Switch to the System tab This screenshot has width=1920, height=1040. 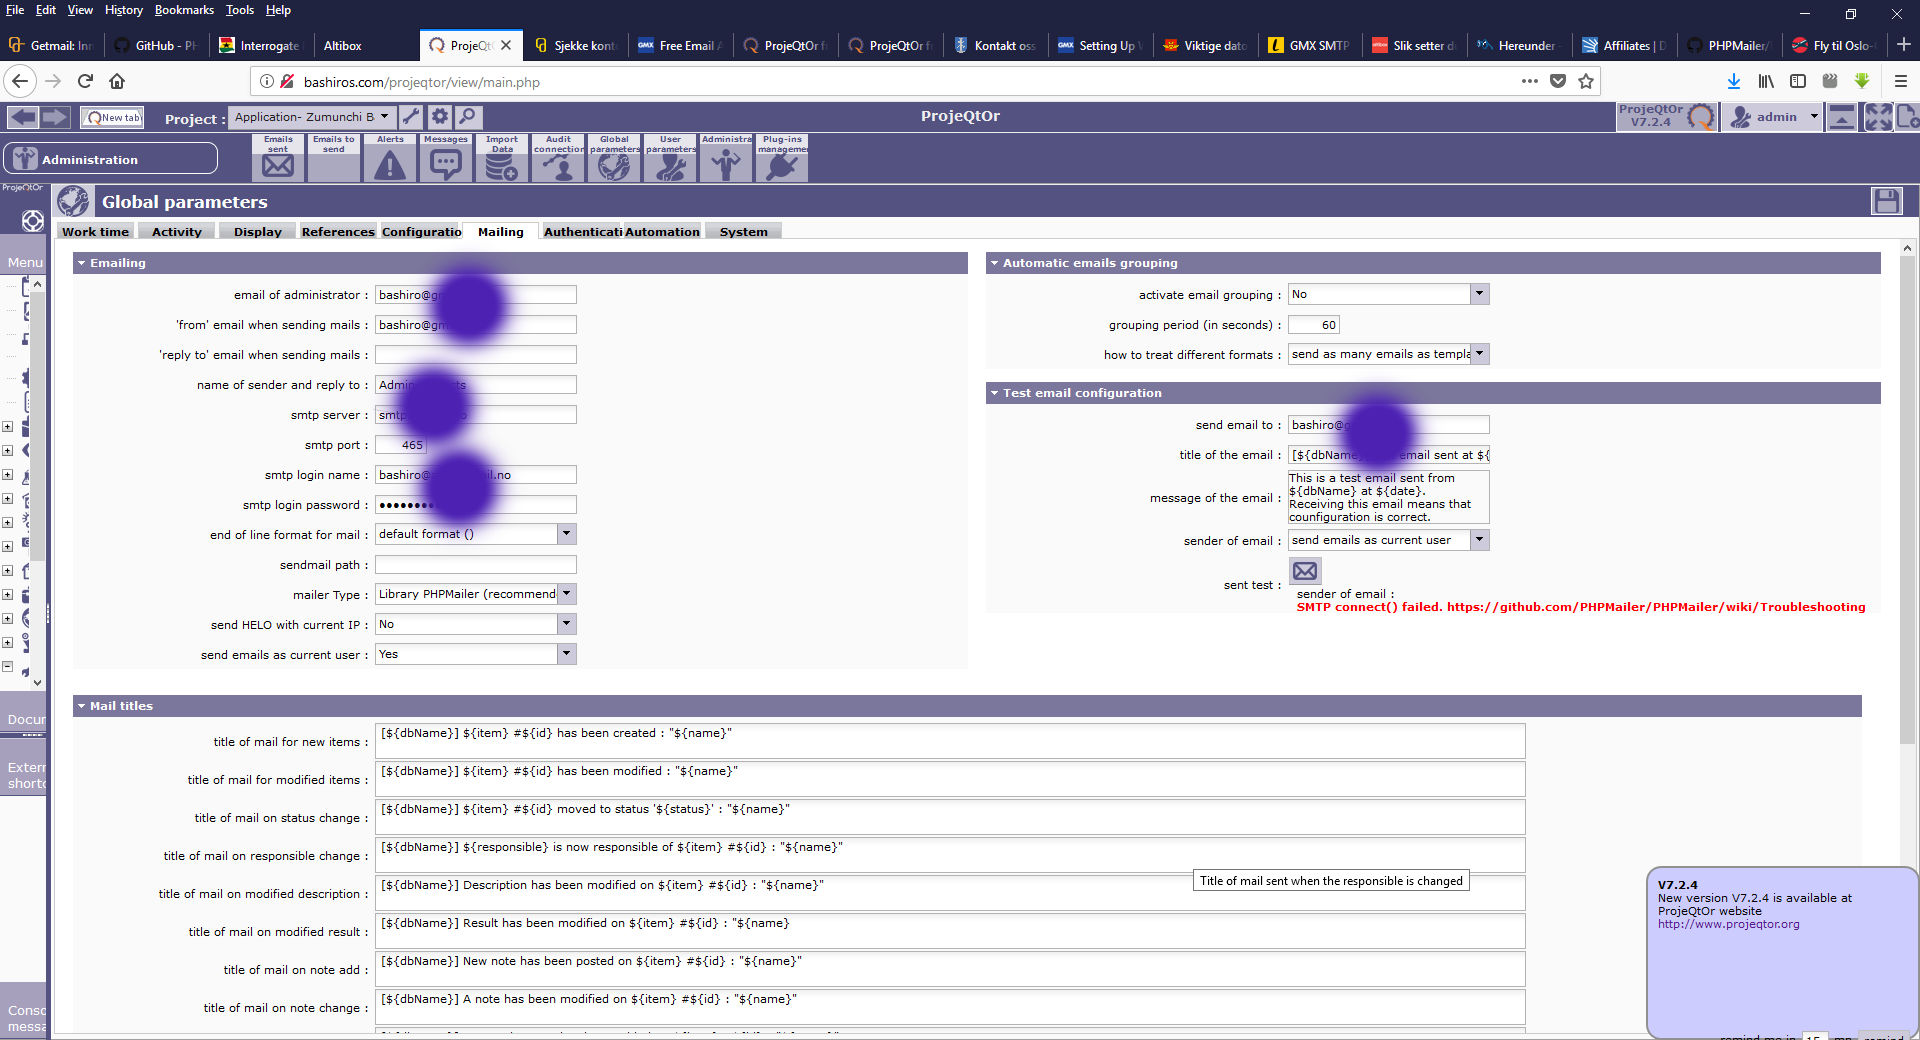(743, 232)
